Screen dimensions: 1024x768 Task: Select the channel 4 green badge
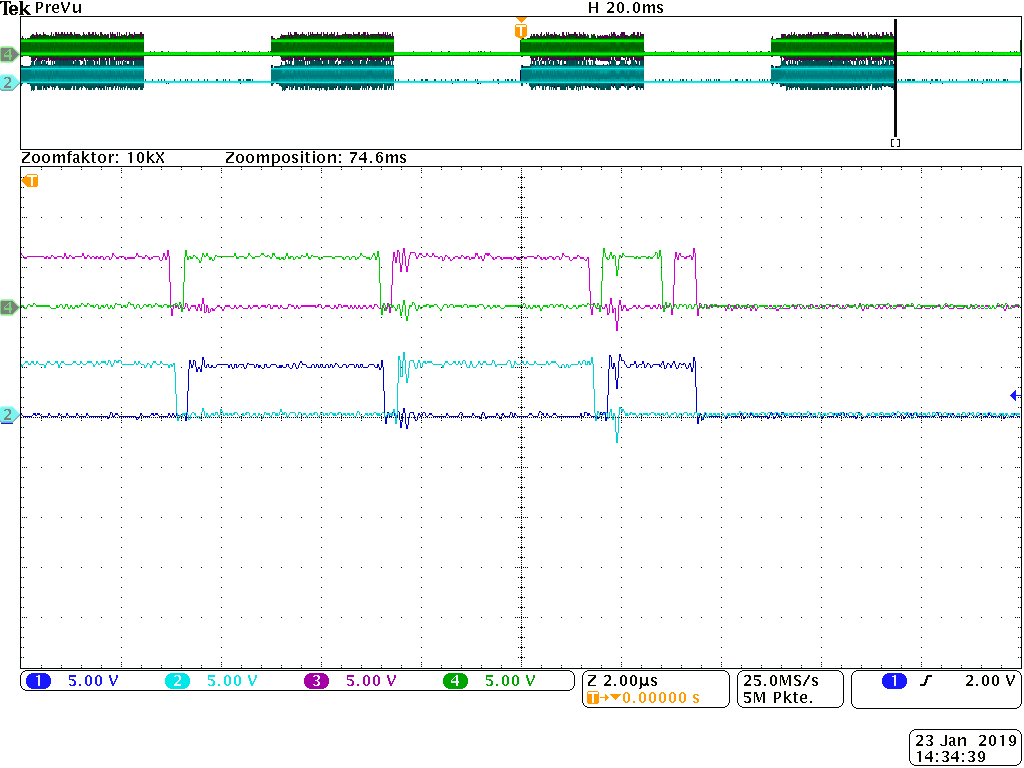(x=455, y=681)
